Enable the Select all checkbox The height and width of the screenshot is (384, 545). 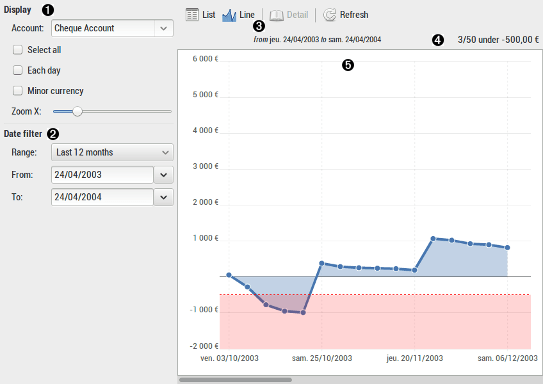(18, 50)
